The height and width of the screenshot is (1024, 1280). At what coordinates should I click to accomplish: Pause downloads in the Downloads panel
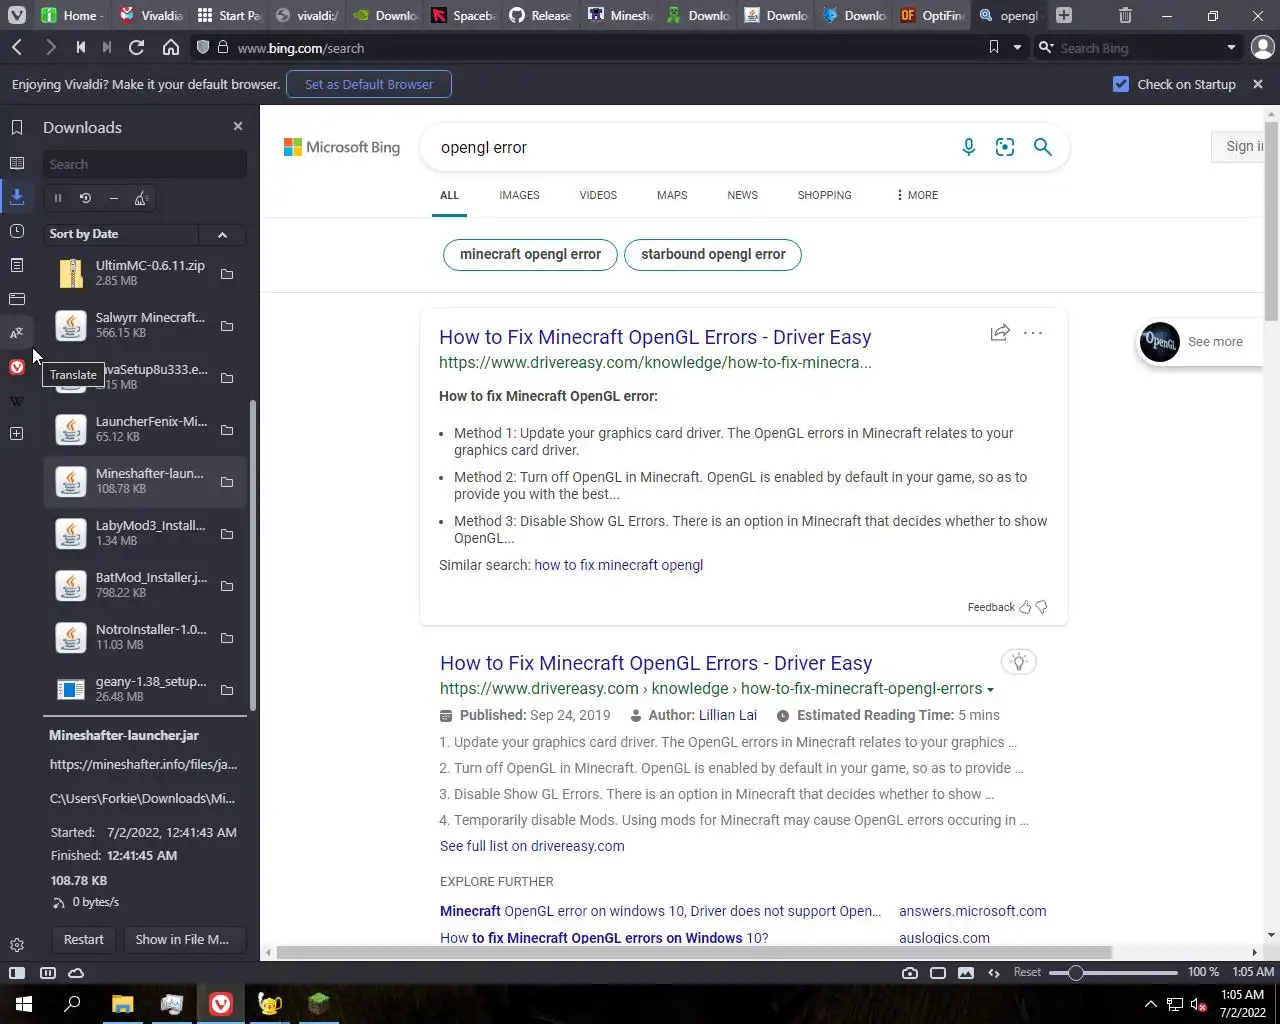58,198
